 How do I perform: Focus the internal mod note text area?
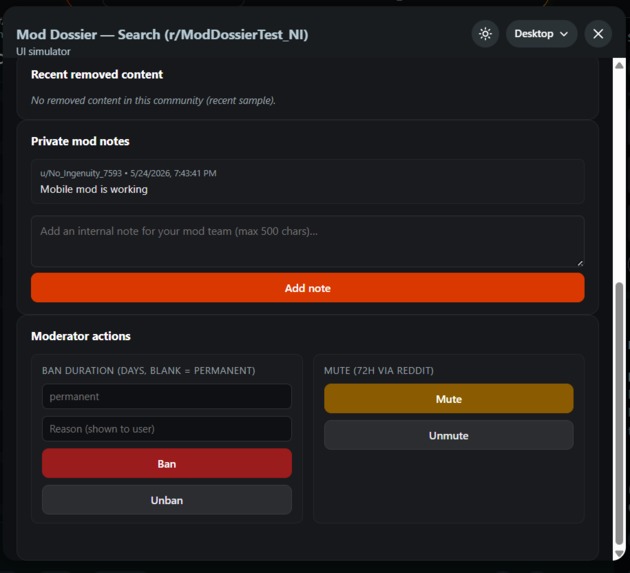pyautogui.click(x=307, y=241)
